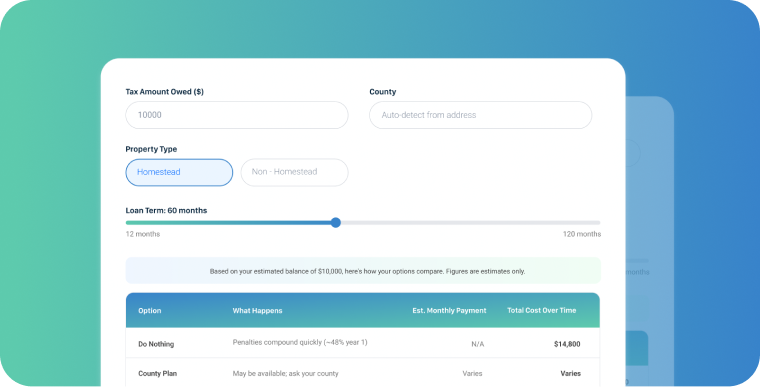760x387 pixels.
Task: Click the 'Loan Term: 60 months' label
Action: (x=166, y=210)
